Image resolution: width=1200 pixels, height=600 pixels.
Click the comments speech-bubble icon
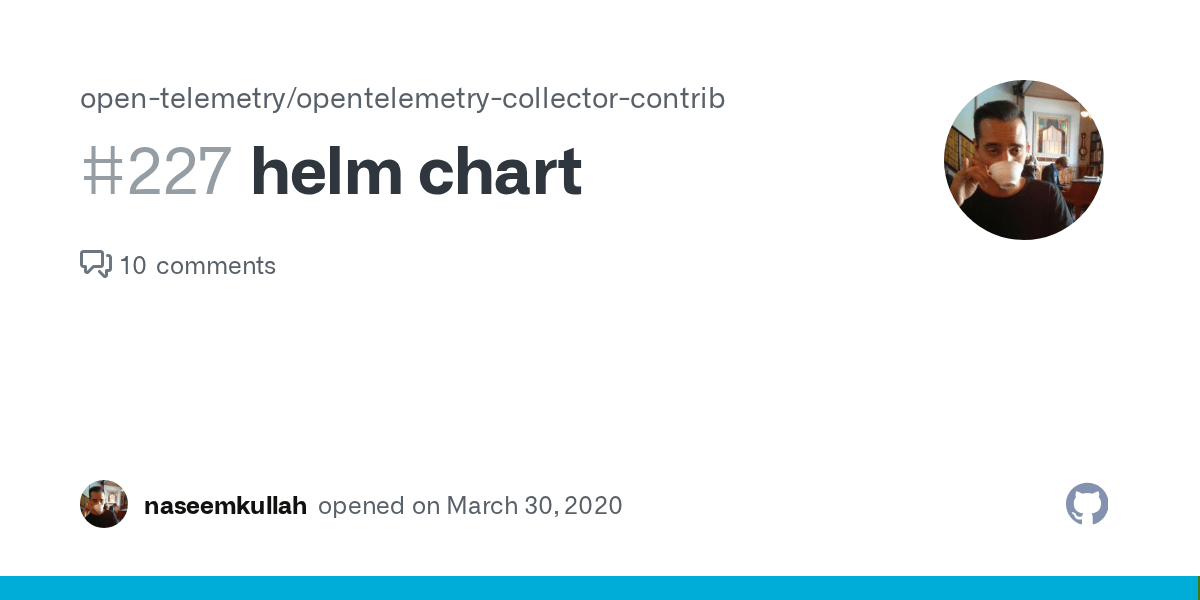(96, 264)
